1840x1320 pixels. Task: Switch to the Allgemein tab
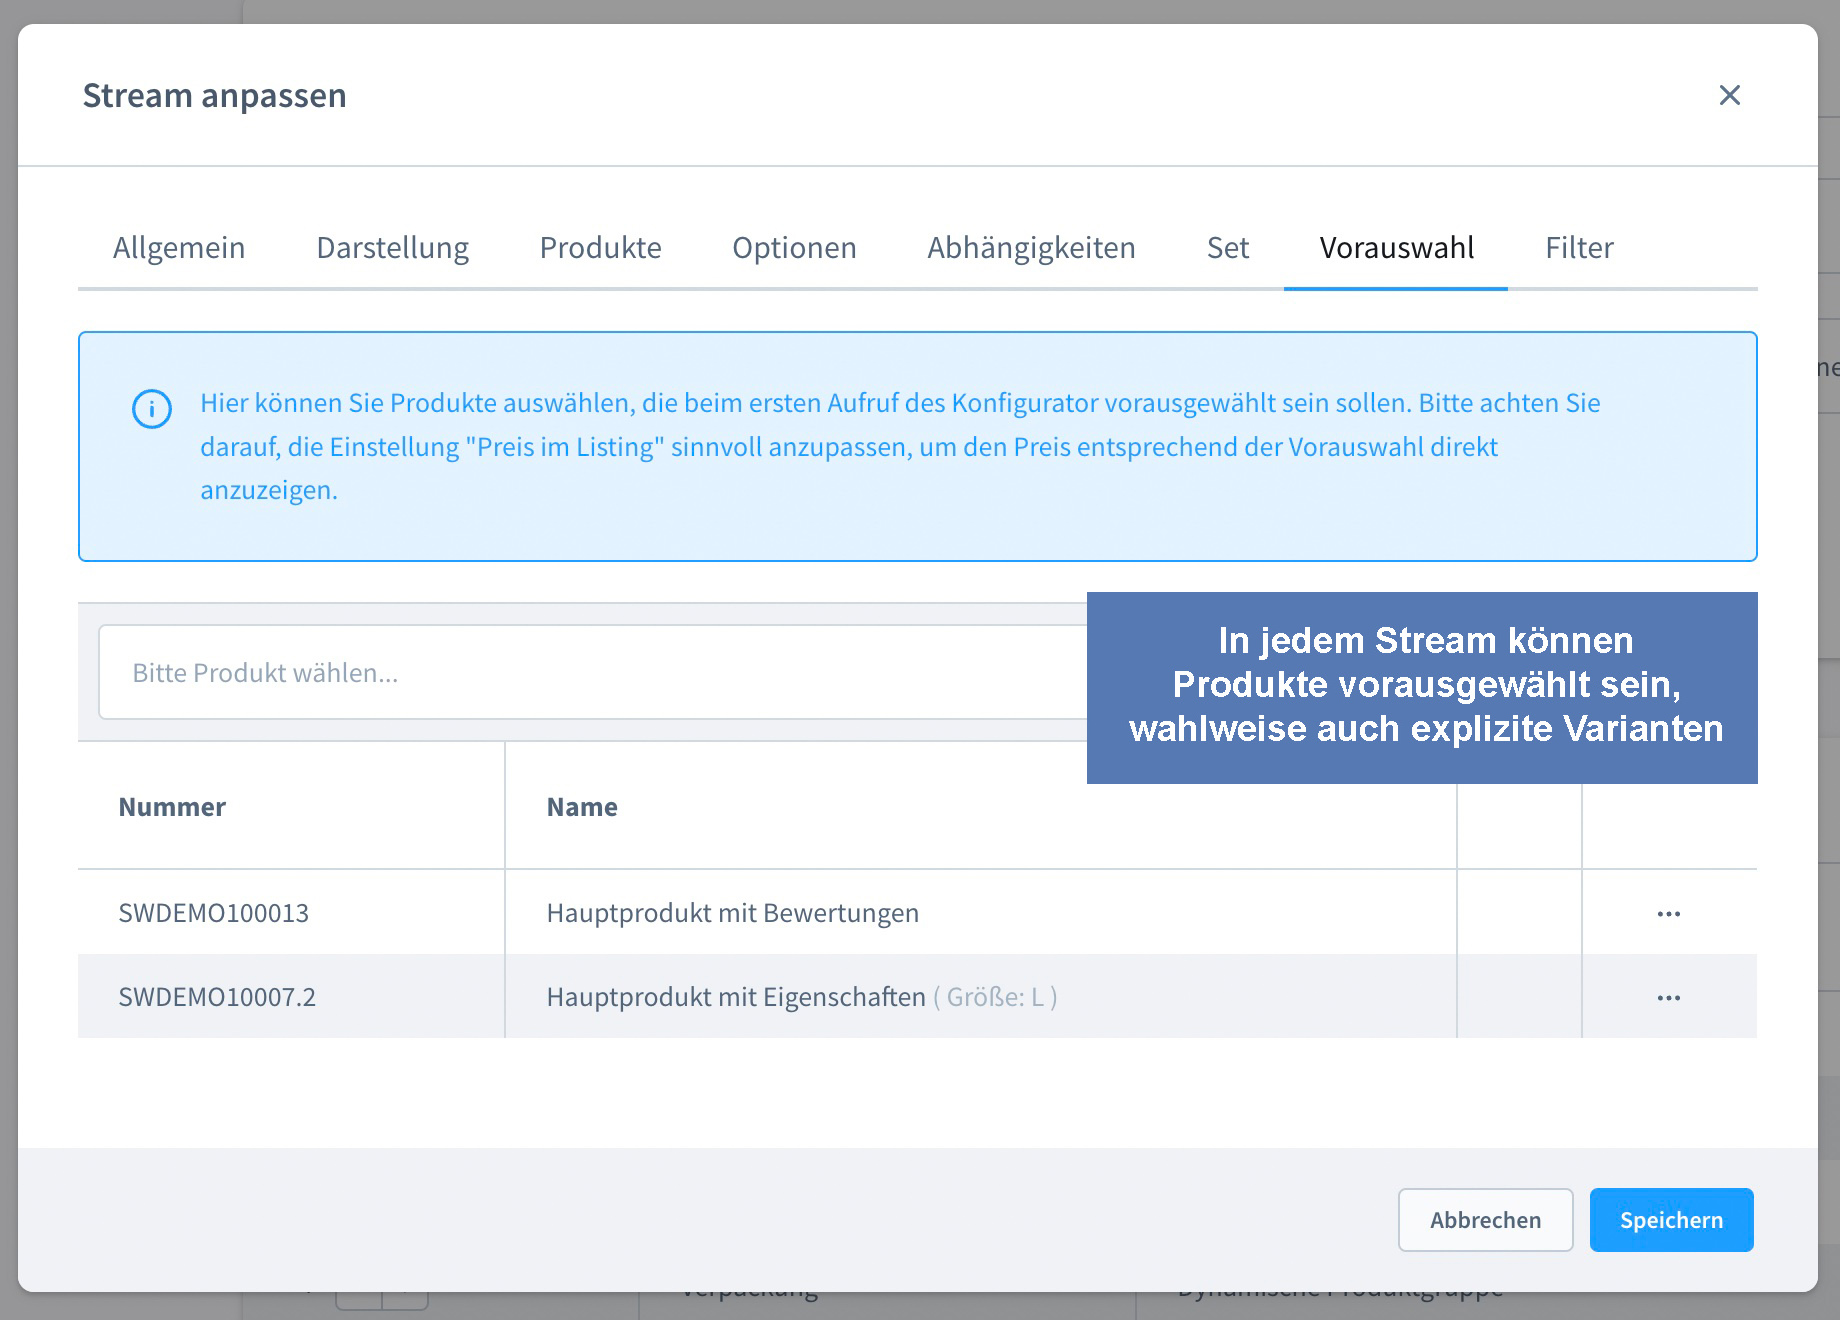[x=179, y=247]
